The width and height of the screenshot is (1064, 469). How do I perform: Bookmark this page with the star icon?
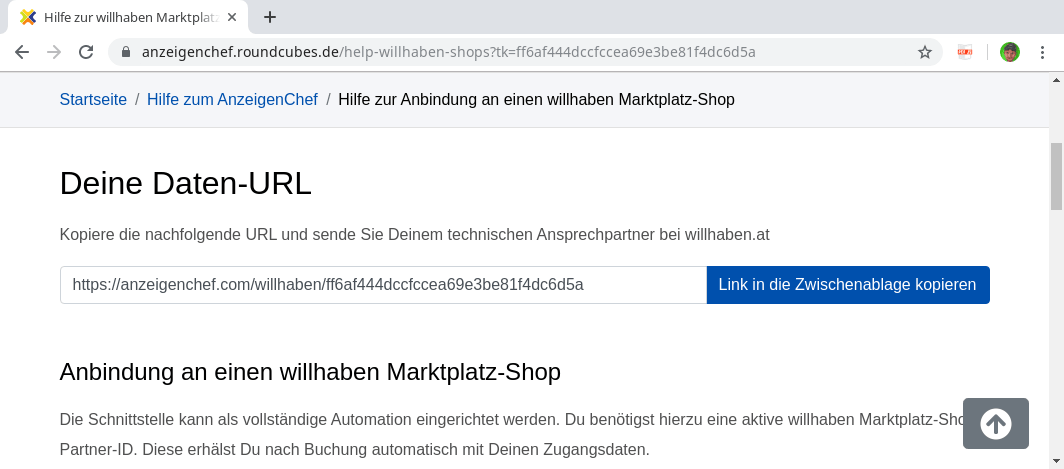point(925,52)
